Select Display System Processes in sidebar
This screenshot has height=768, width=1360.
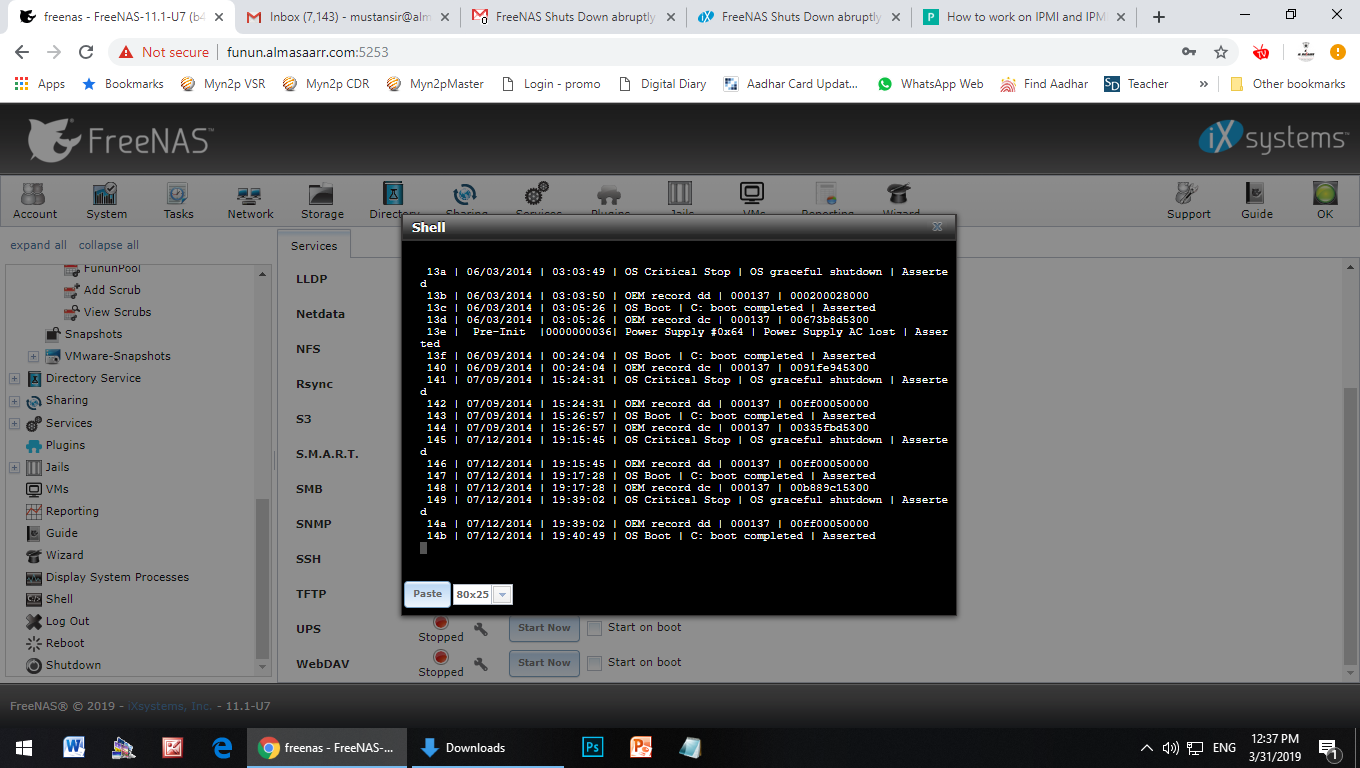117,577
